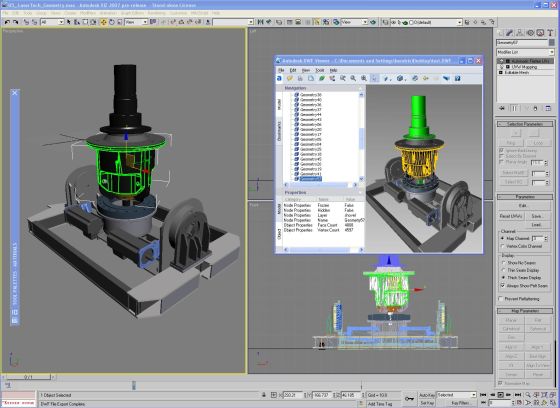Click the Geometry57 object color swatch
The width and height of the screenshot is (560, 408).
tap(552, 43)
